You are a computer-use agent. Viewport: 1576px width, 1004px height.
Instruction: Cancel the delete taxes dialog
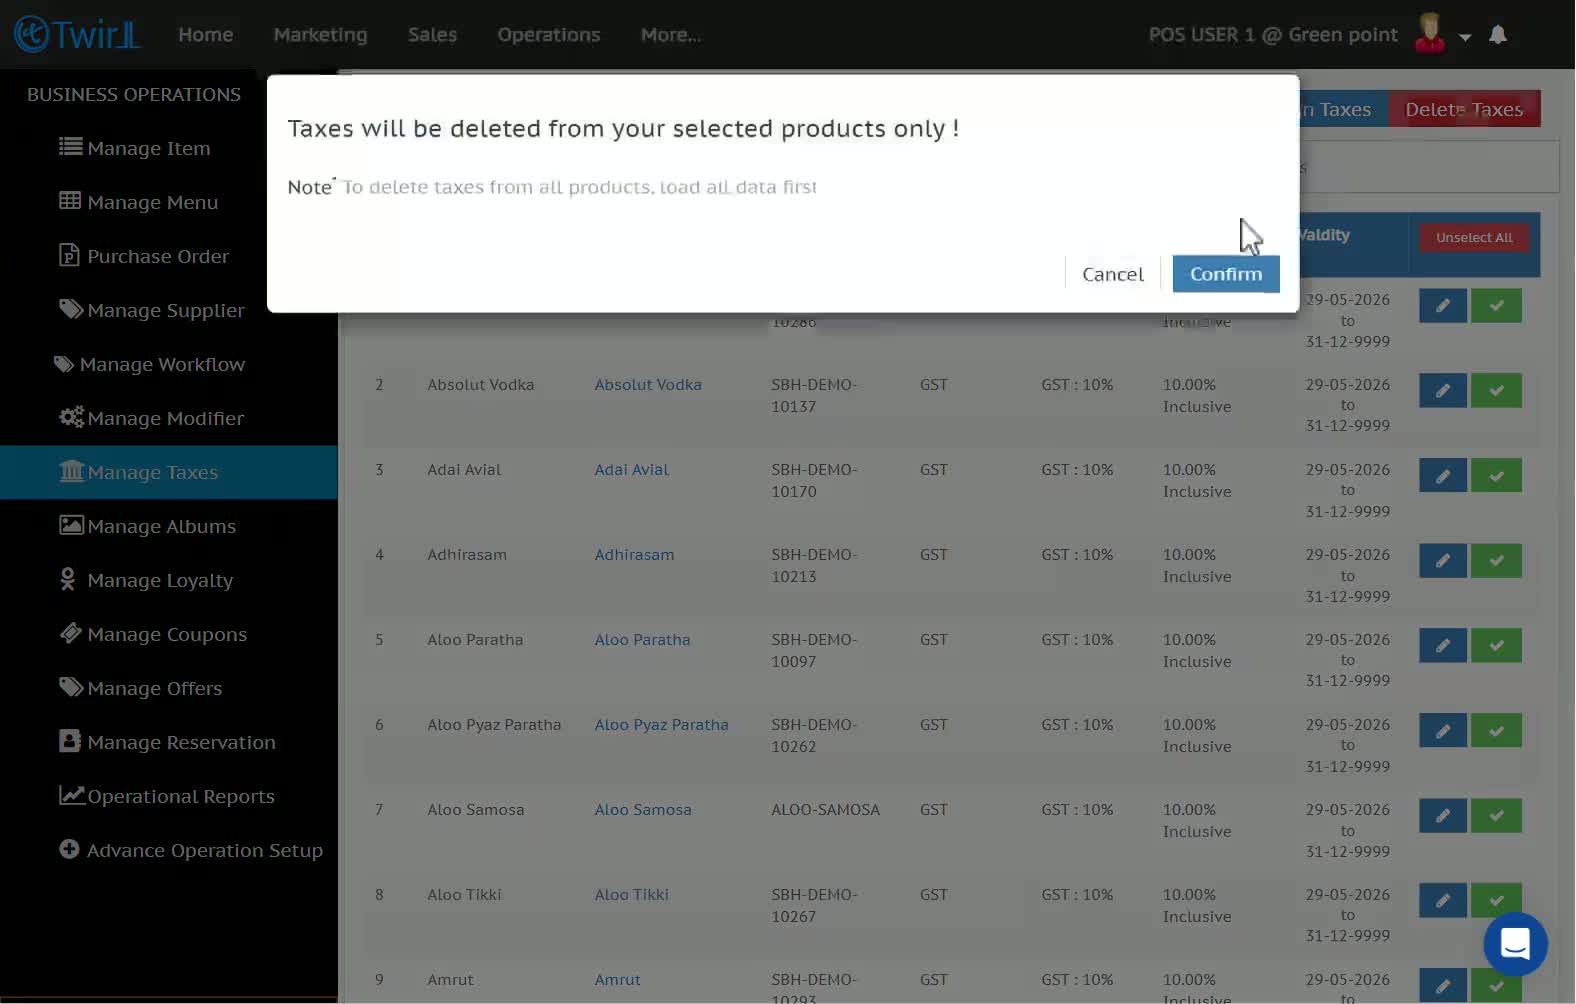point(1112,274)
